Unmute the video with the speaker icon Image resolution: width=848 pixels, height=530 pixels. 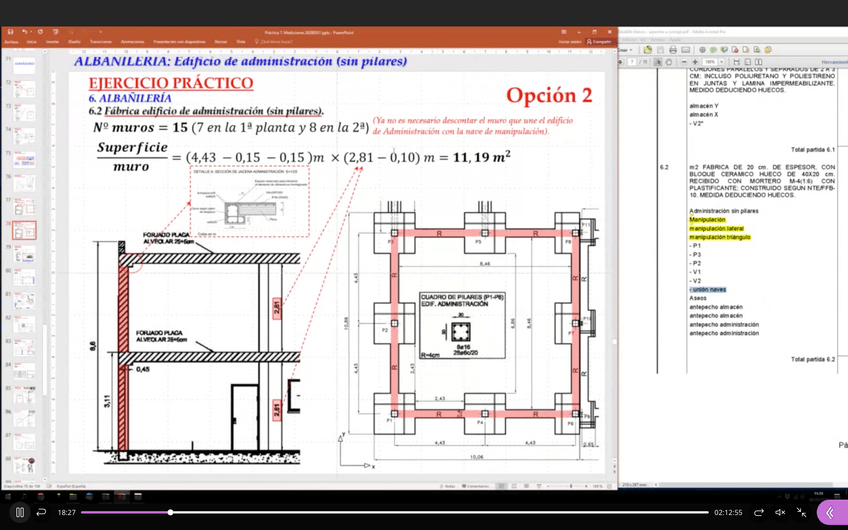point(780,512)
